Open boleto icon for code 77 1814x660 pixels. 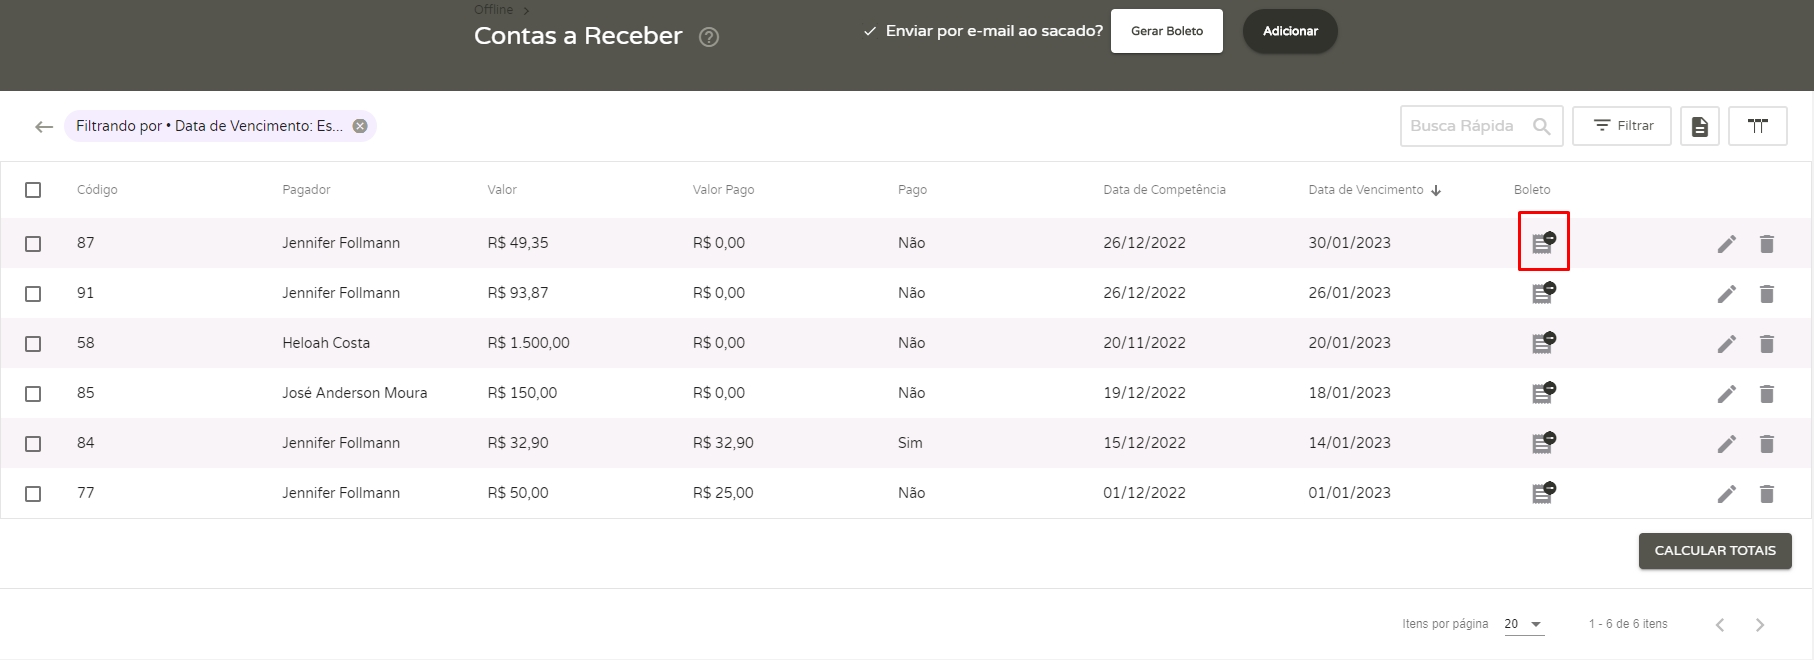1543,493
